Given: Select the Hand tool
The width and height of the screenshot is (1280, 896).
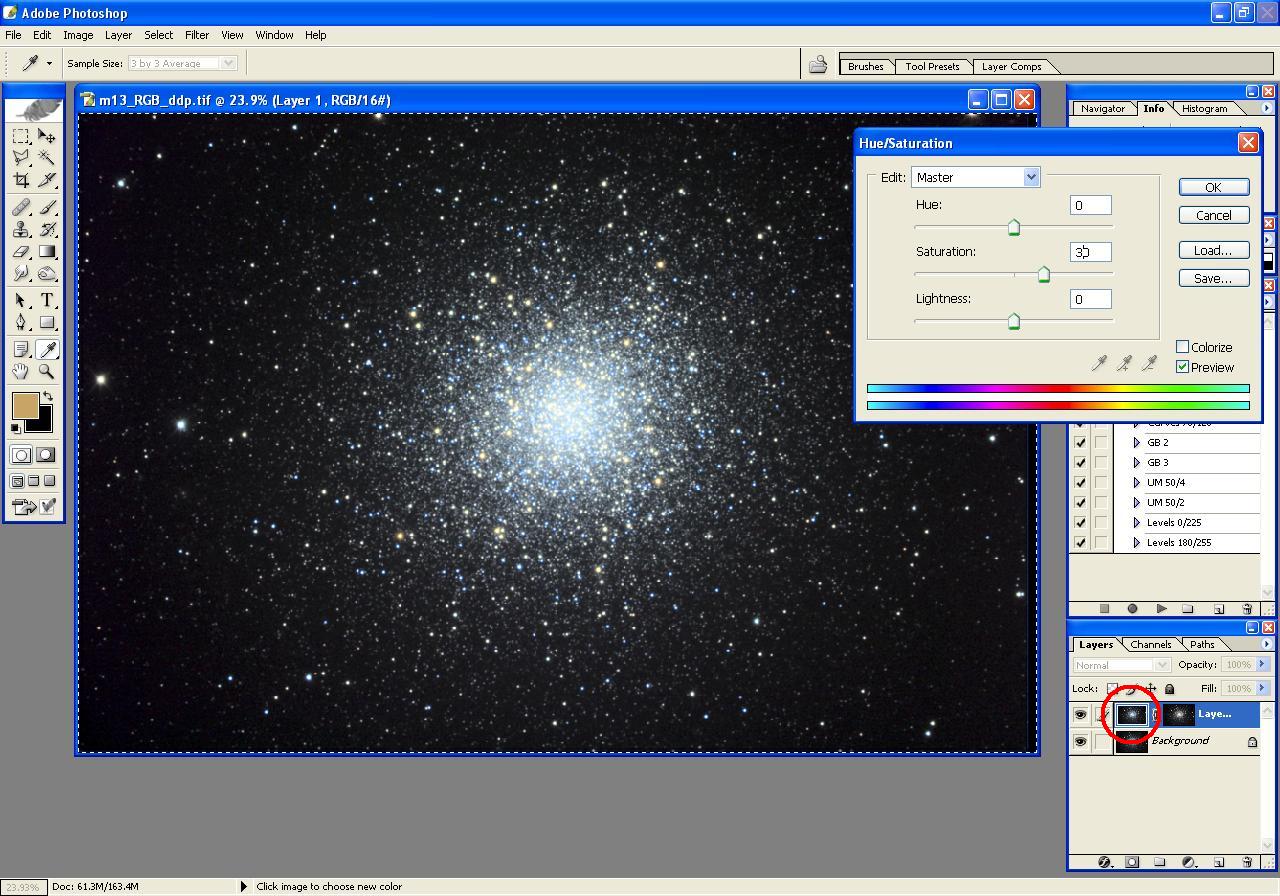Looking at the screenshot, I should (x=21, y=371).
